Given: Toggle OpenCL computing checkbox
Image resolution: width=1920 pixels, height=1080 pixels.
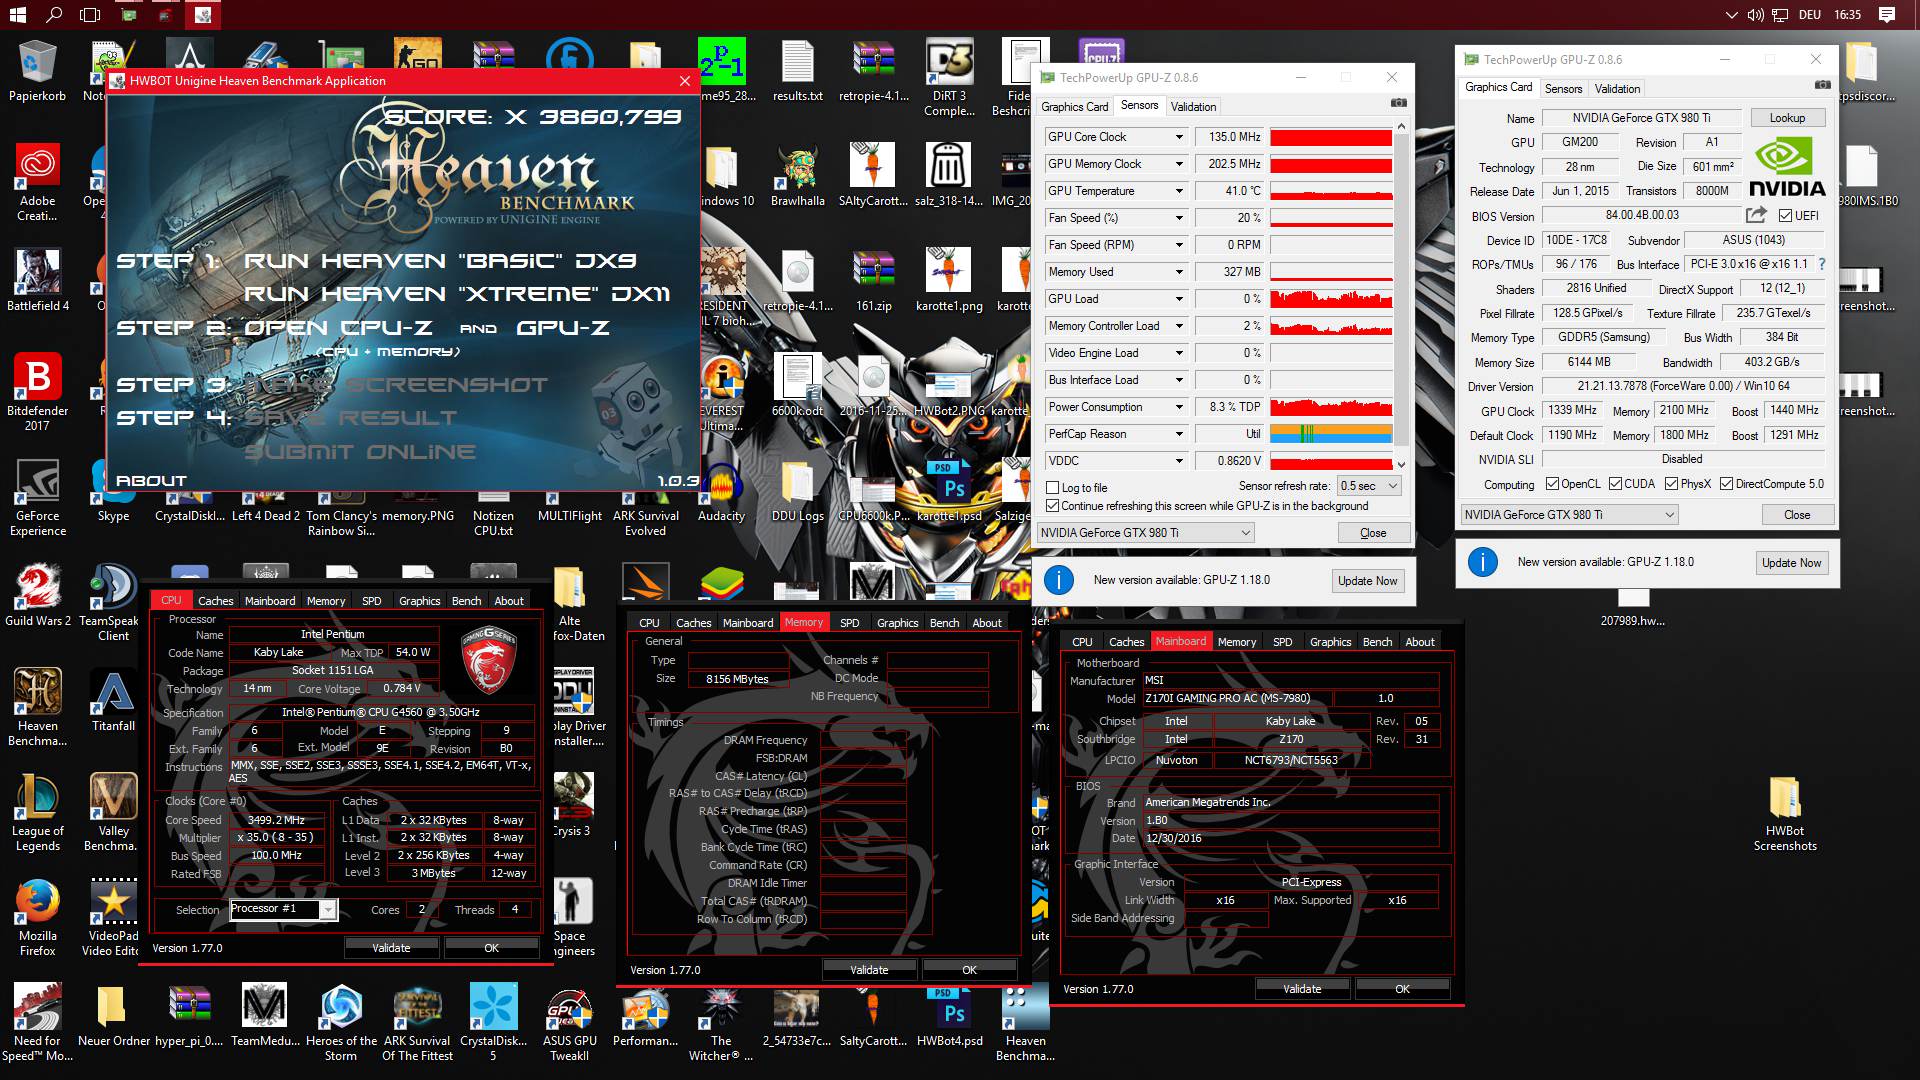Looking at the screenshot, I should click(x=1552, y=484).
